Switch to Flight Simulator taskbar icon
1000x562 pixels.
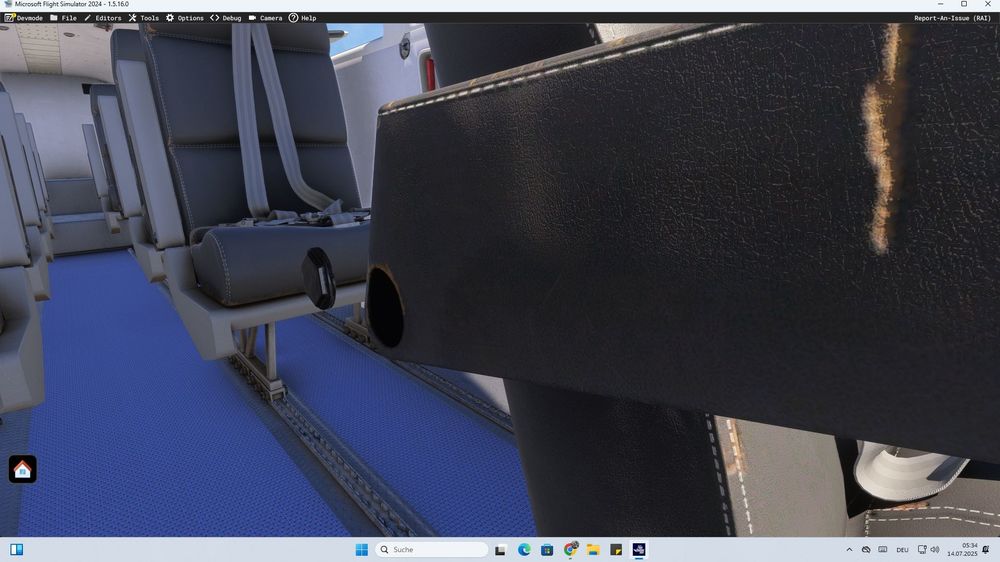[x=639, y=550]
